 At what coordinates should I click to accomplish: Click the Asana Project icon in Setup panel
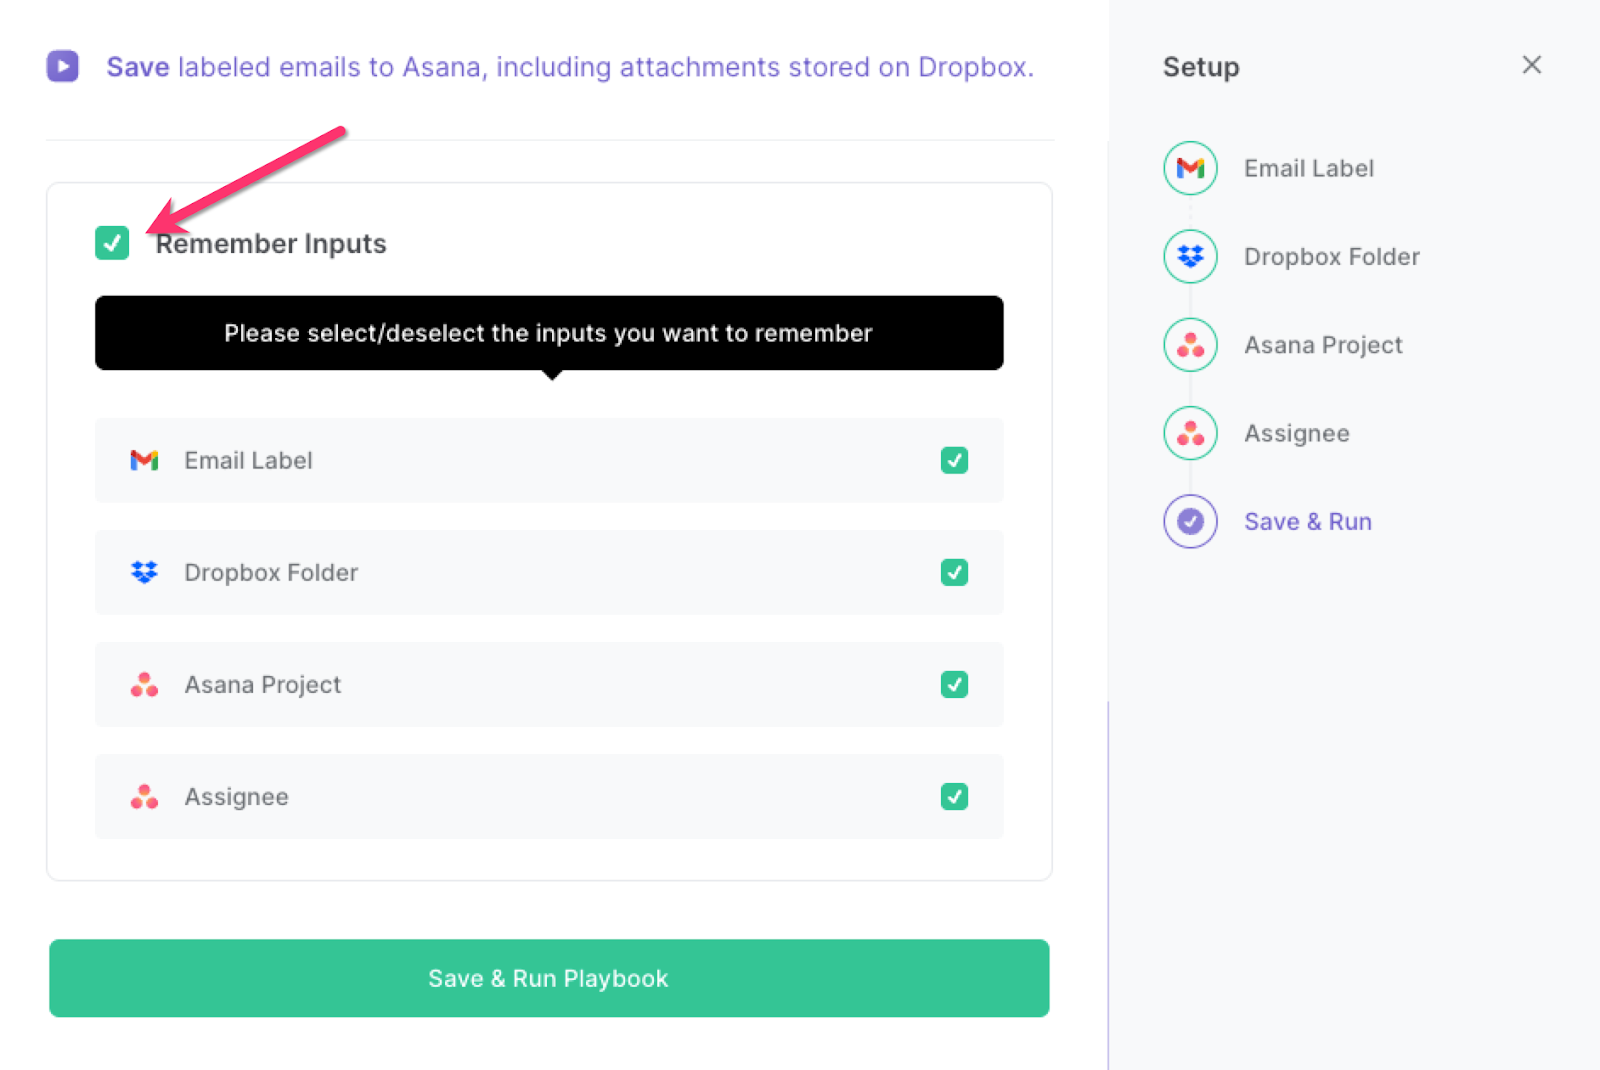[1189, 344]
